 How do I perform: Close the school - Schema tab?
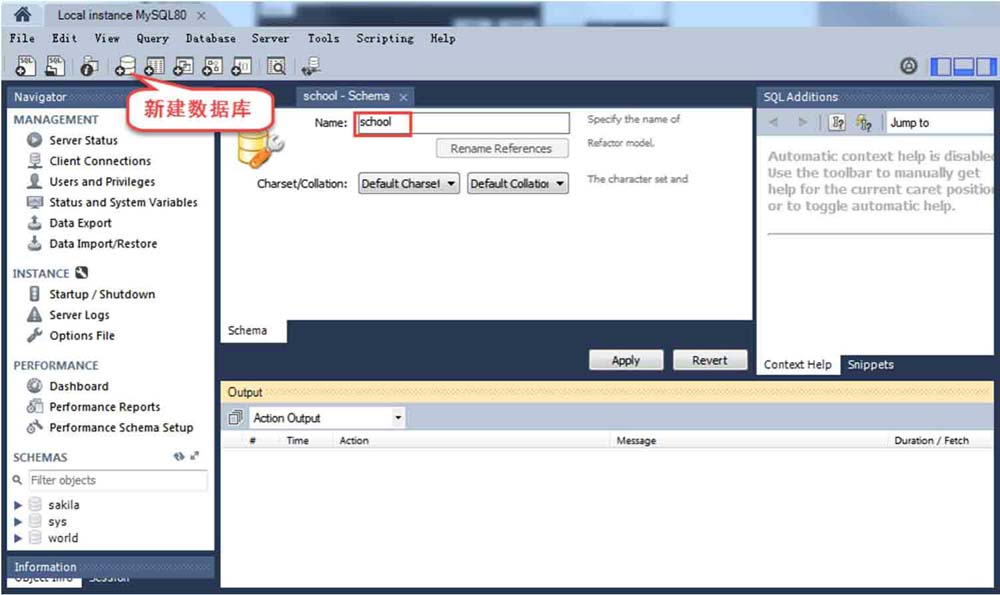click(x=403, y=97)
